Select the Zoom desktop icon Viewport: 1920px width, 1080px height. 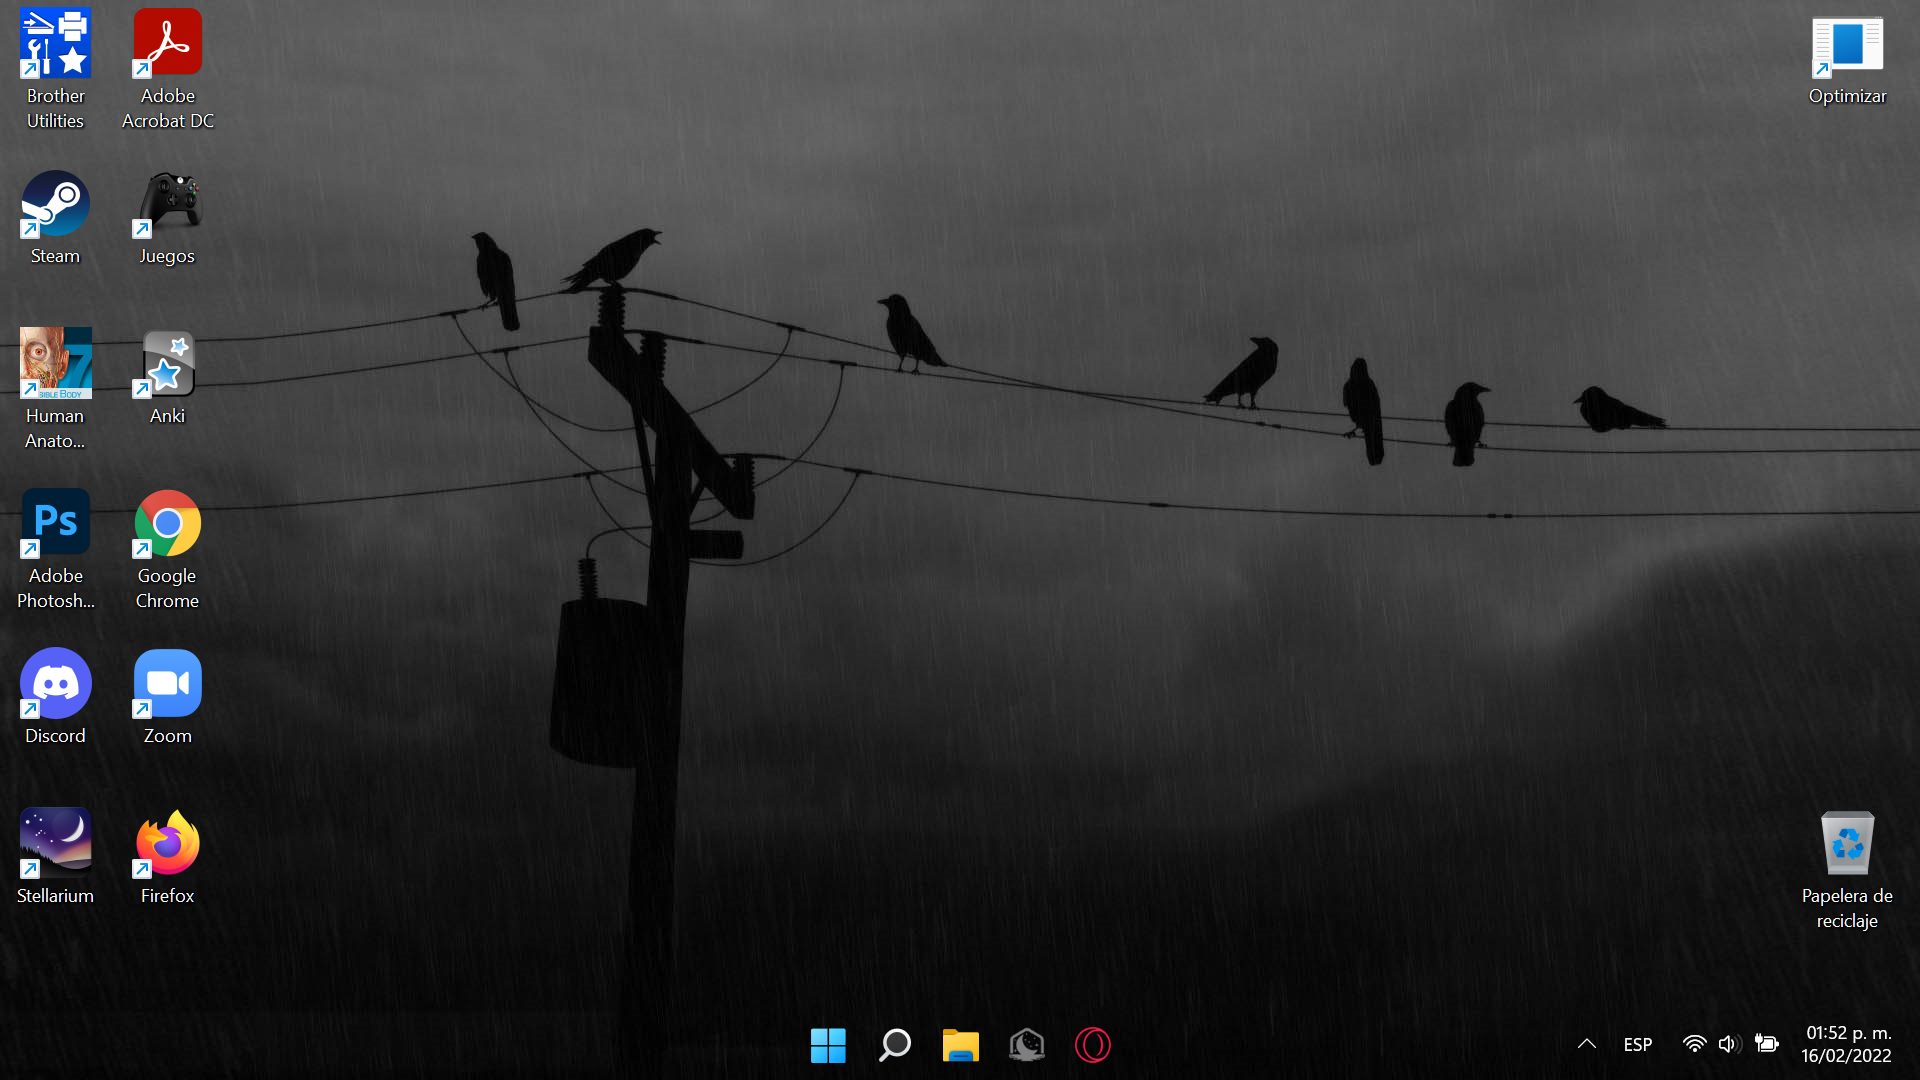pos(167,684)
